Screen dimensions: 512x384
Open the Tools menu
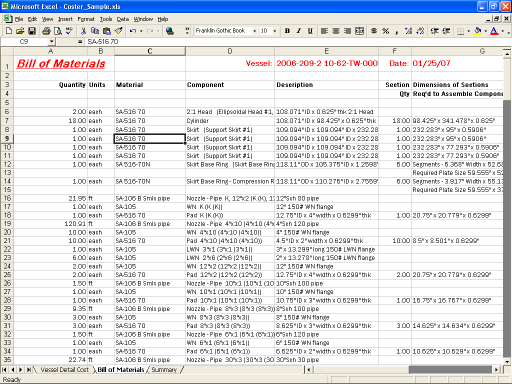pyautogui.click(x=106, y=19)
